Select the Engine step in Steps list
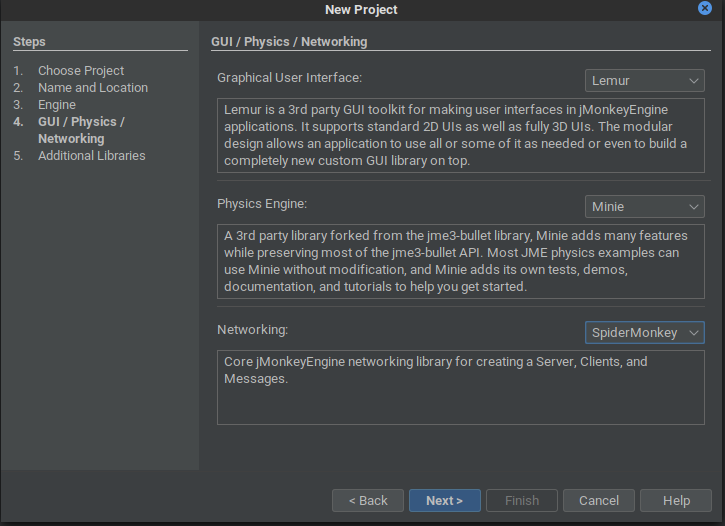725x526 pixels. [57, 105]
